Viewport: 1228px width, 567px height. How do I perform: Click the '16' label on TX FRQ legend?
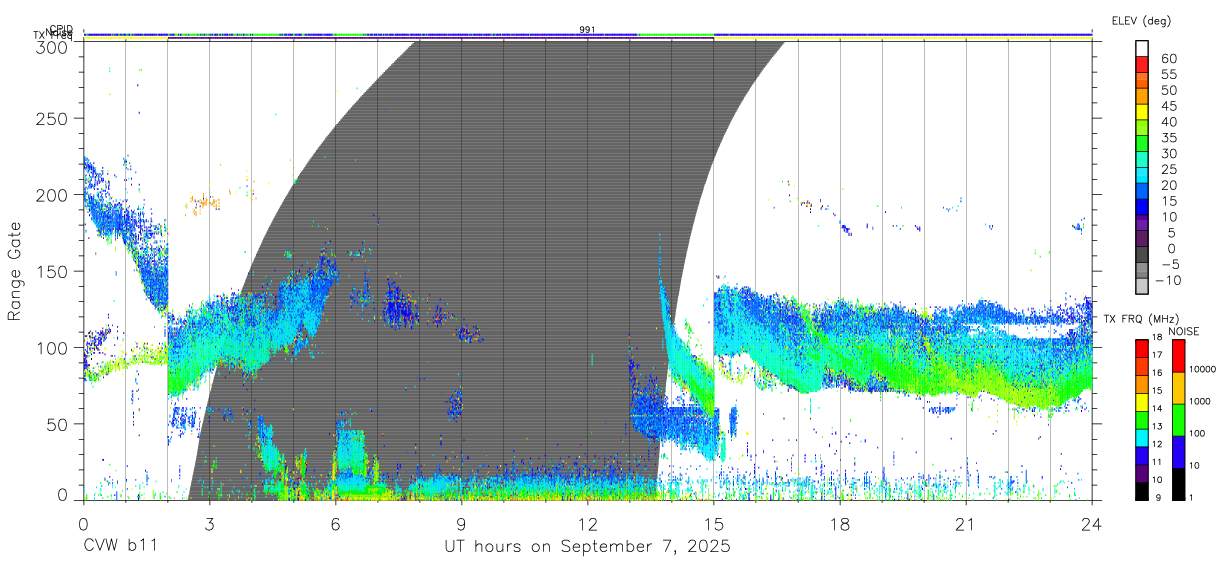(x=1159, y=372)
